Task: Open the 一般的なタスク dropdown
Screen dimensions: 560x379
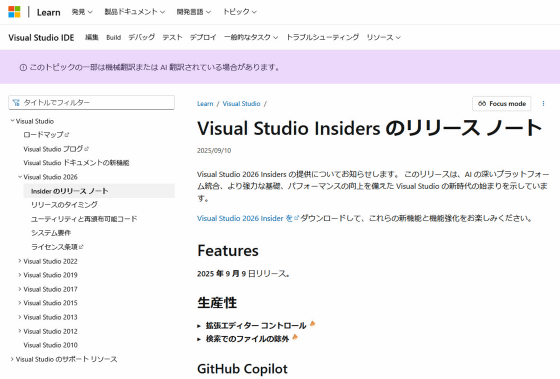Action: coord(251,37)
